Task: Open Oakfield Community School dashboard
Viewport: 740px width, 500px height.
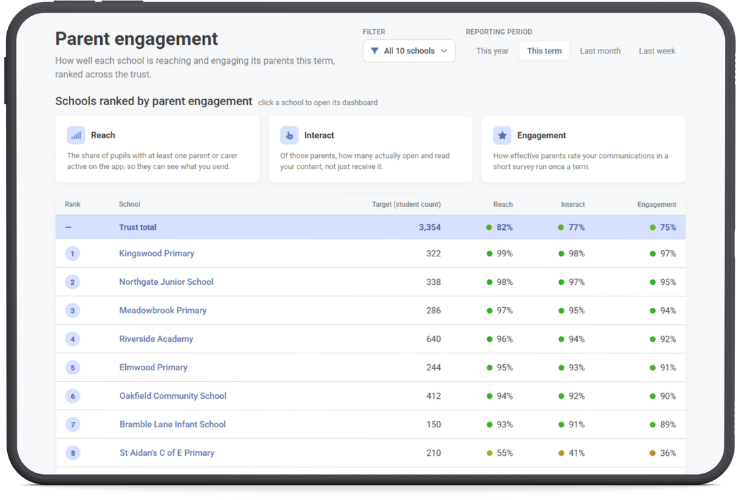Action: tap(173, 396)
